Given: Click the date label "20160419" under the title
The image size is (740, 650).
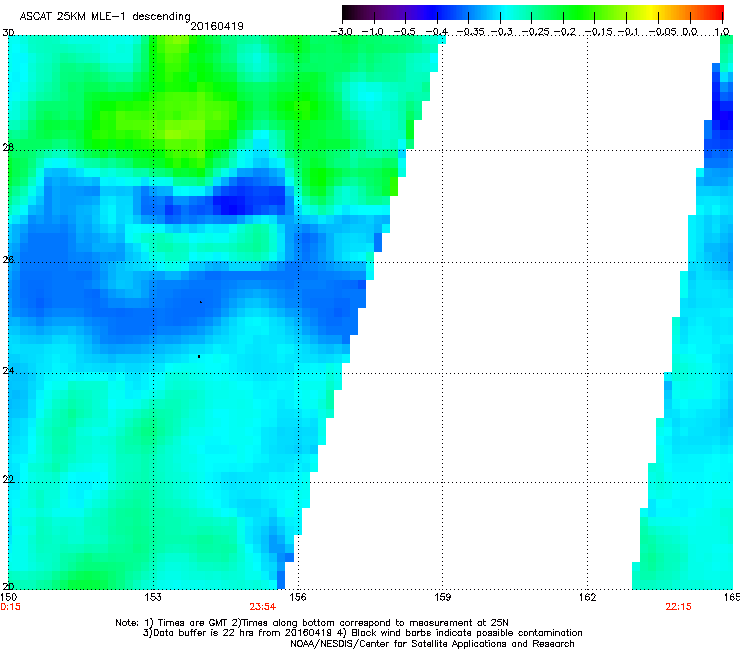Looking at the screenshot, I should (x=217, y=26).
